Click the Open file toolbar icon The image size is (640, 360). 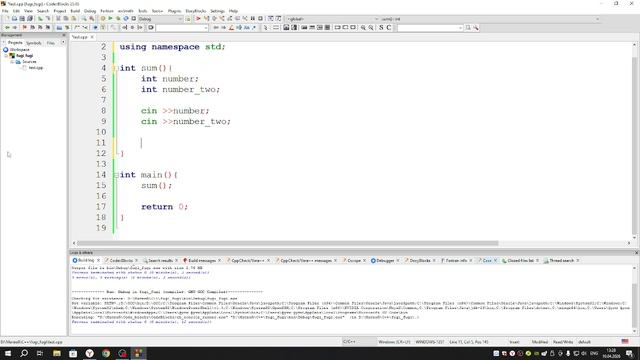14,19
